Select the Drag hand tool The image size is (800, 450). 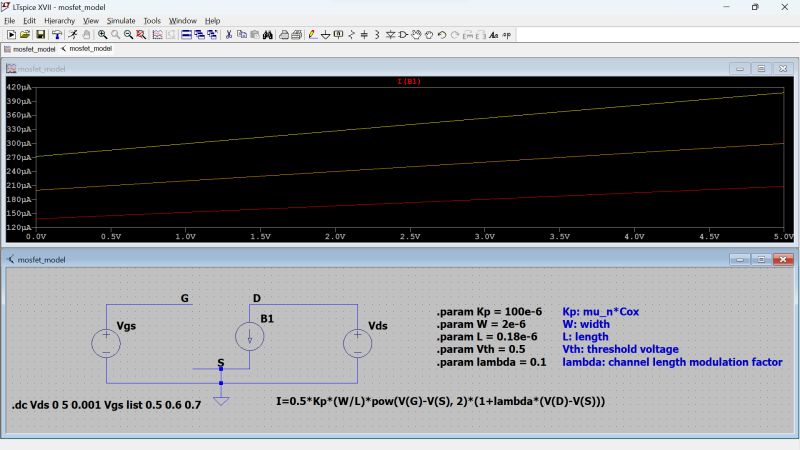(x=429, y=35)
